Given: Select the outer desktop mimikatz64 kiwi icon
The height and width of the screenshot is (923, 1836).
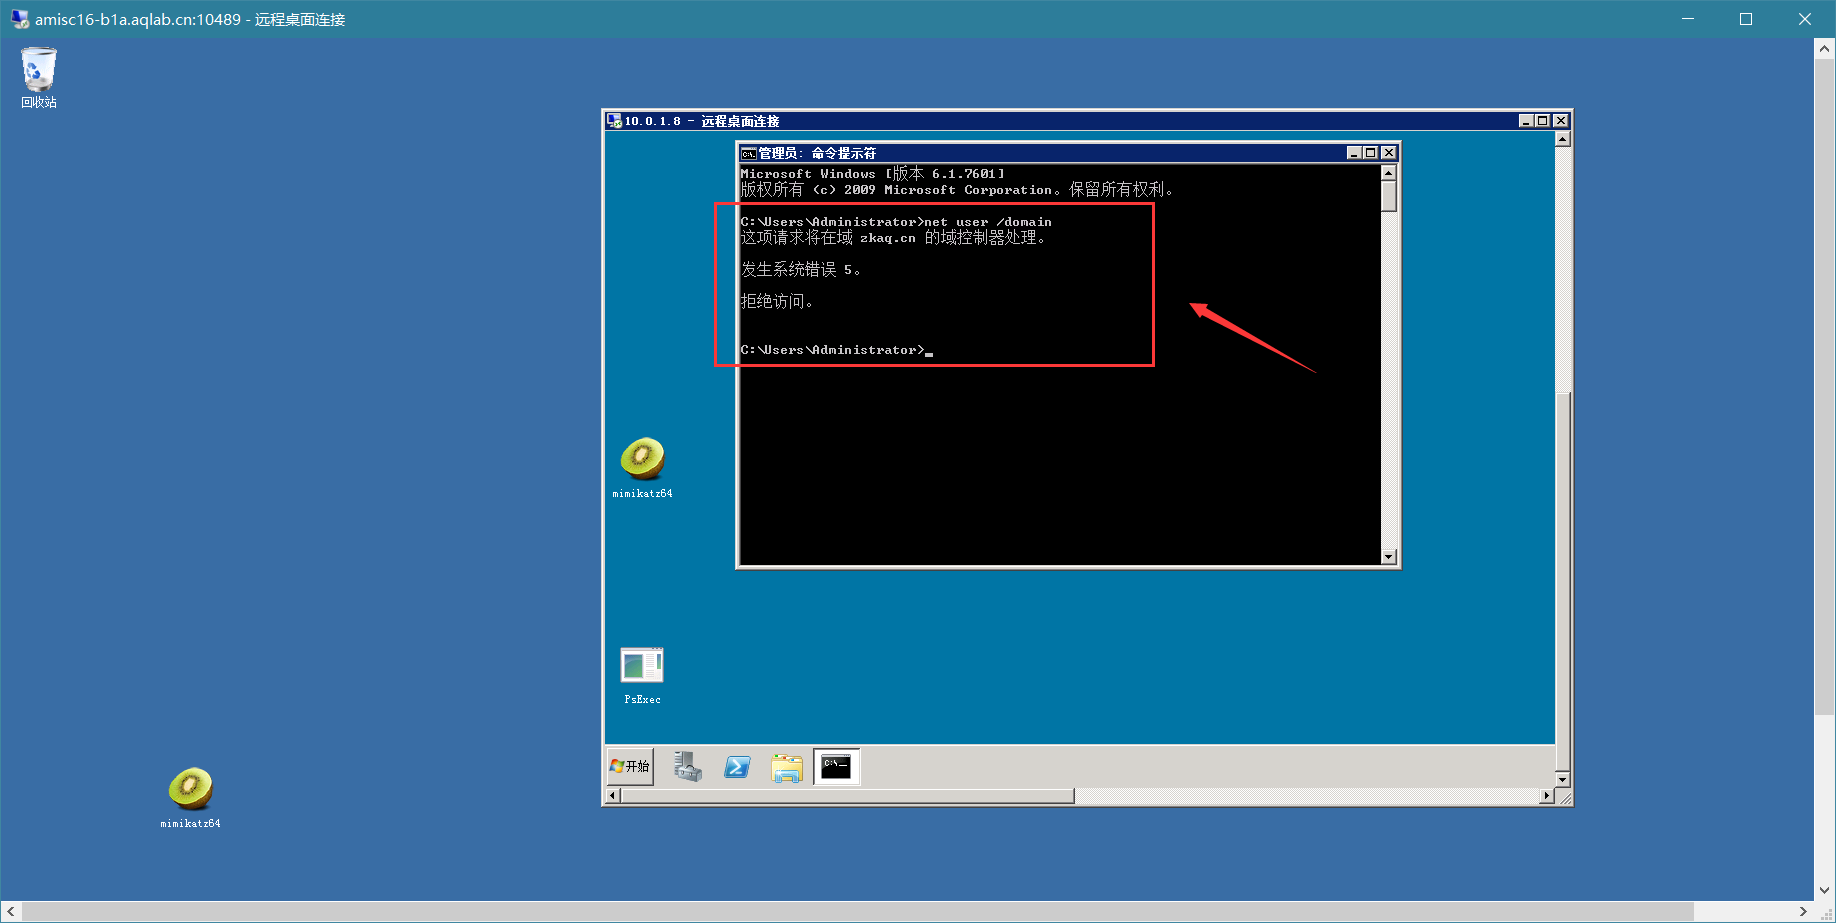Looking at the screenshot, I should (190, 797).
